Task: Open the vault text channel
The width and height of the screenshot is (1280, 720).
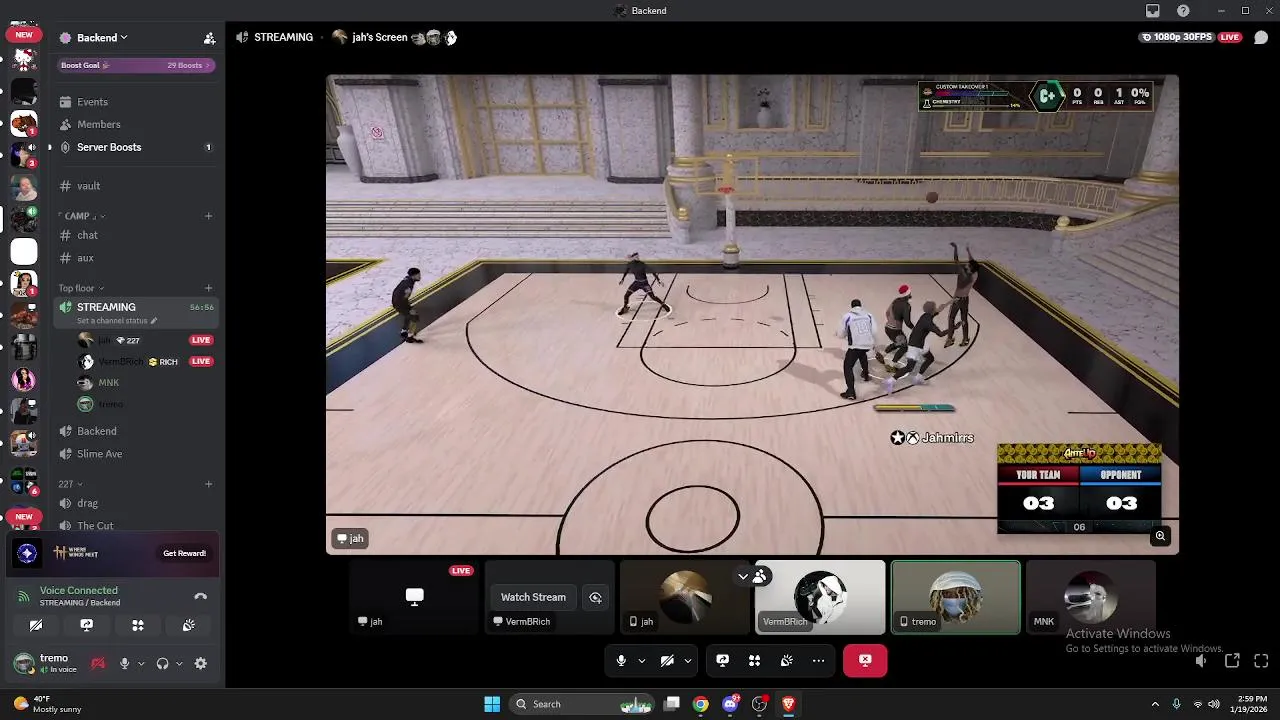Action: [x=135, y=186]
